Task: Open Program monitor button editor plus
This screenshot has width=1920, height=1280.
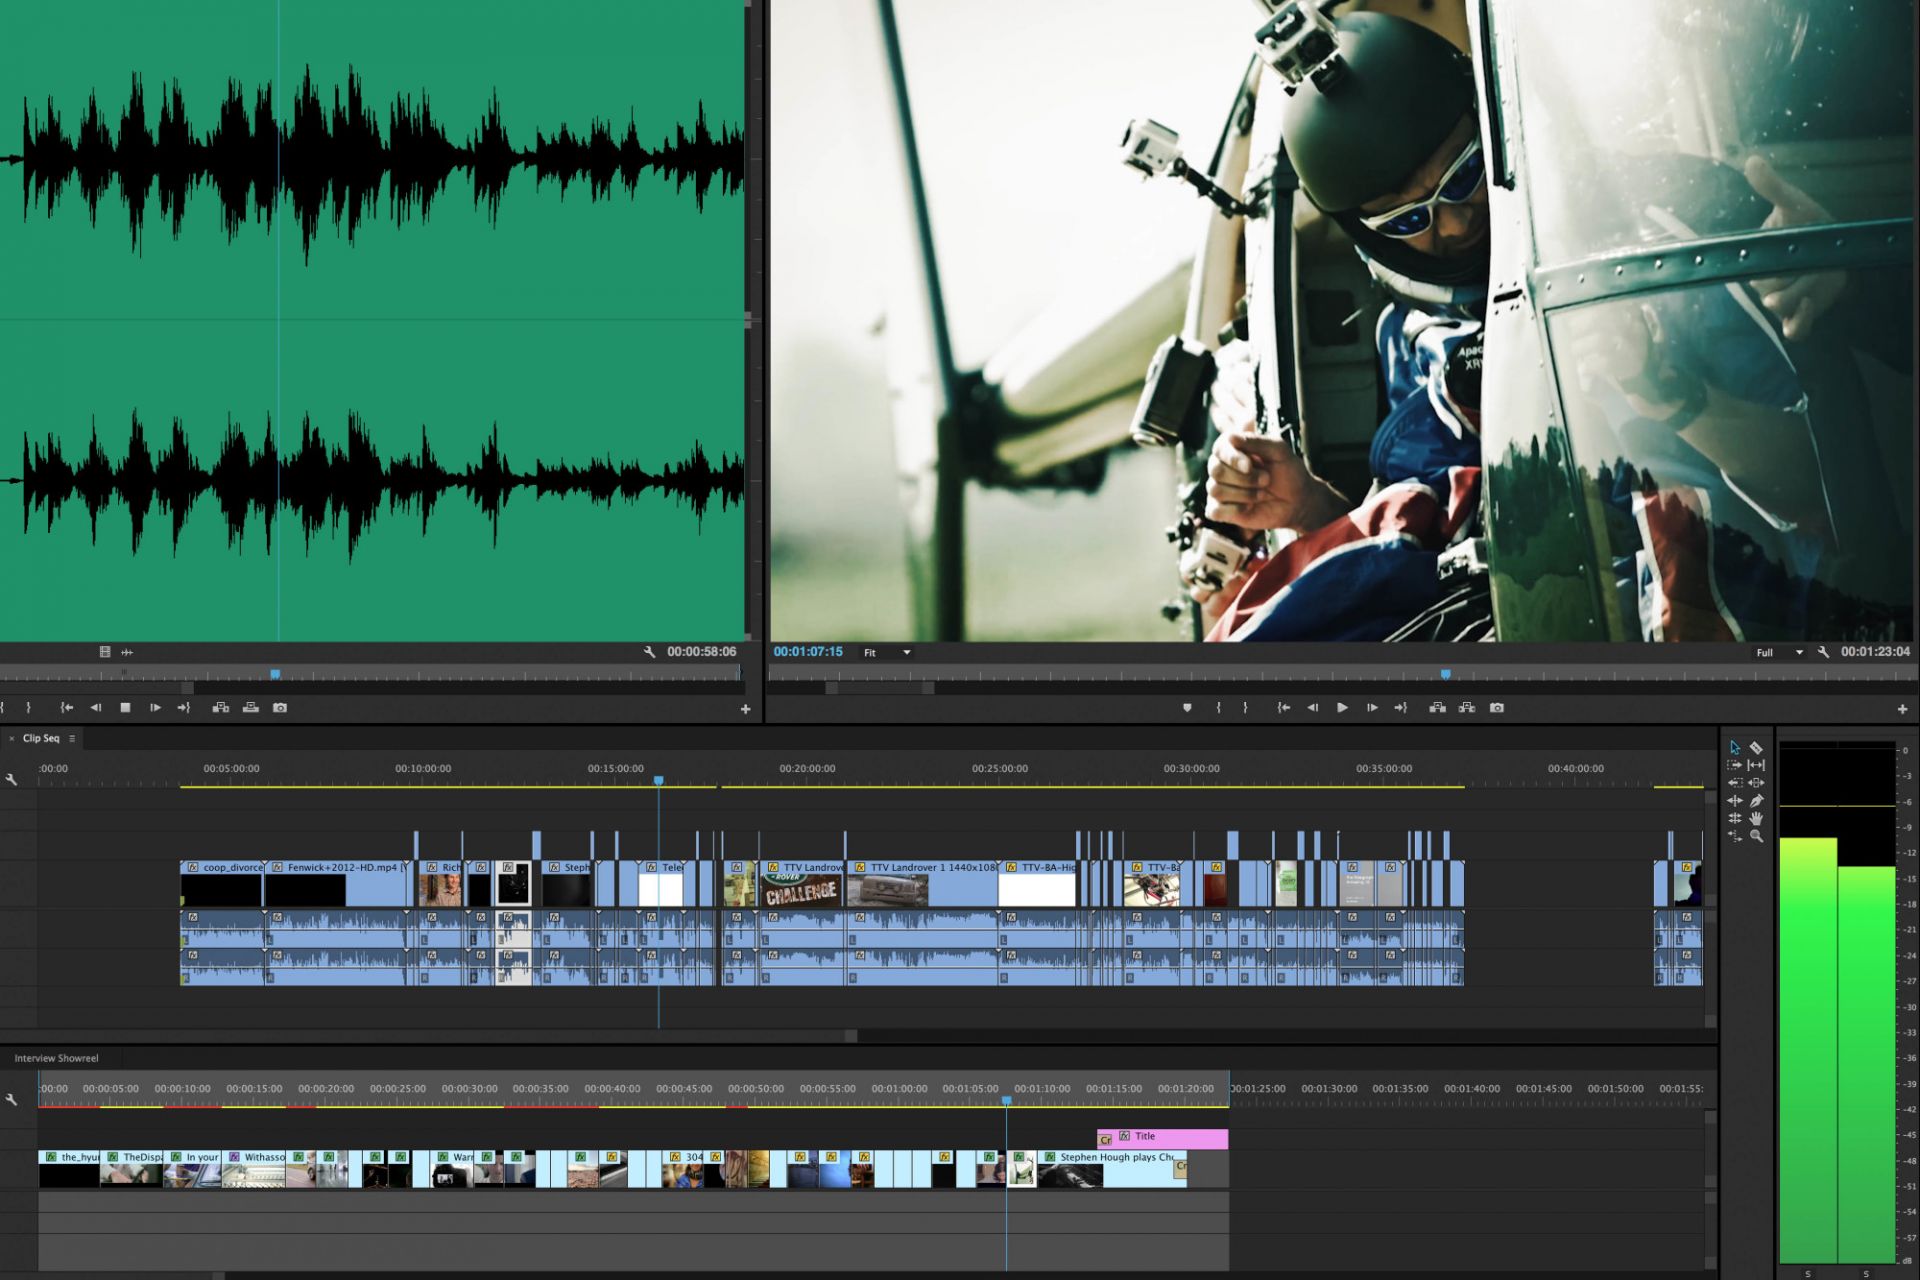Action: [1902, 709]
